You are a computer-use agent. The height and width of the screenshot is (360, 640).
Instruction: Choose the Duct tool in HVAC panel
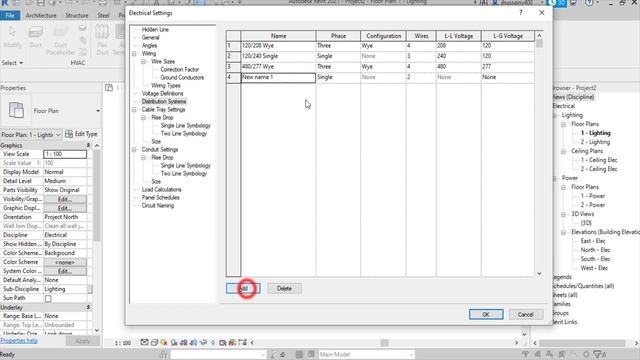[36, 37]
